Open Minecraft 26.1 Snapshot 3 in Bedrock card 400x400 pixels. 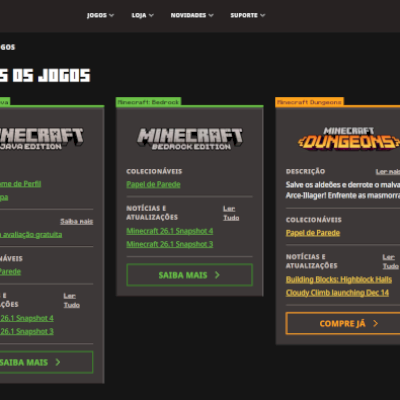coord(170,244)
